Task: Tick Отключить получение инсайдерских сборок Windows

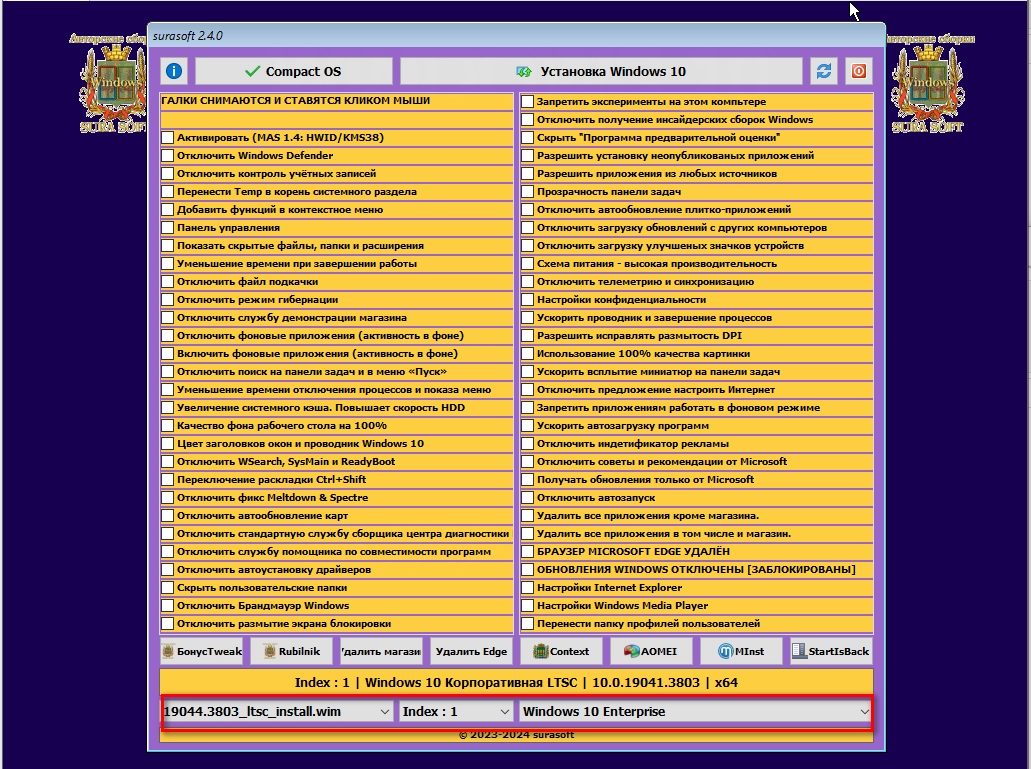Action: pos(527,120)
